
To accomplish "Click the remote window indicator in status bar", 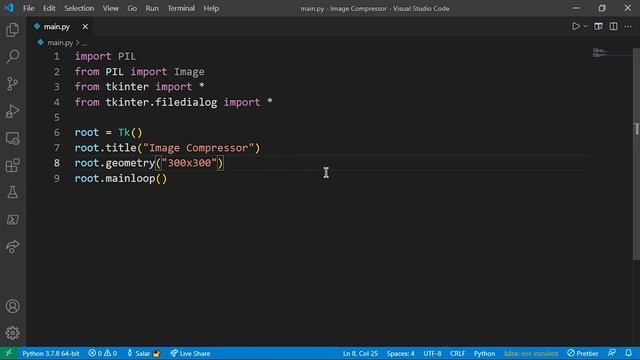I will (x=9, y=353).
